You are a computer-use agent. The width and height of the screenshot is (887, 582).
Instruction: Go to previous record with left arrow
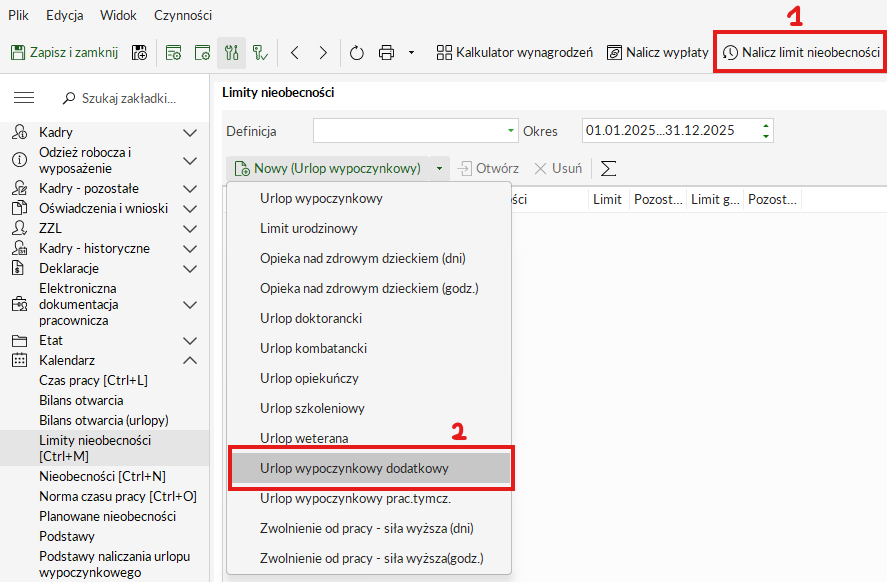[295, 52]
